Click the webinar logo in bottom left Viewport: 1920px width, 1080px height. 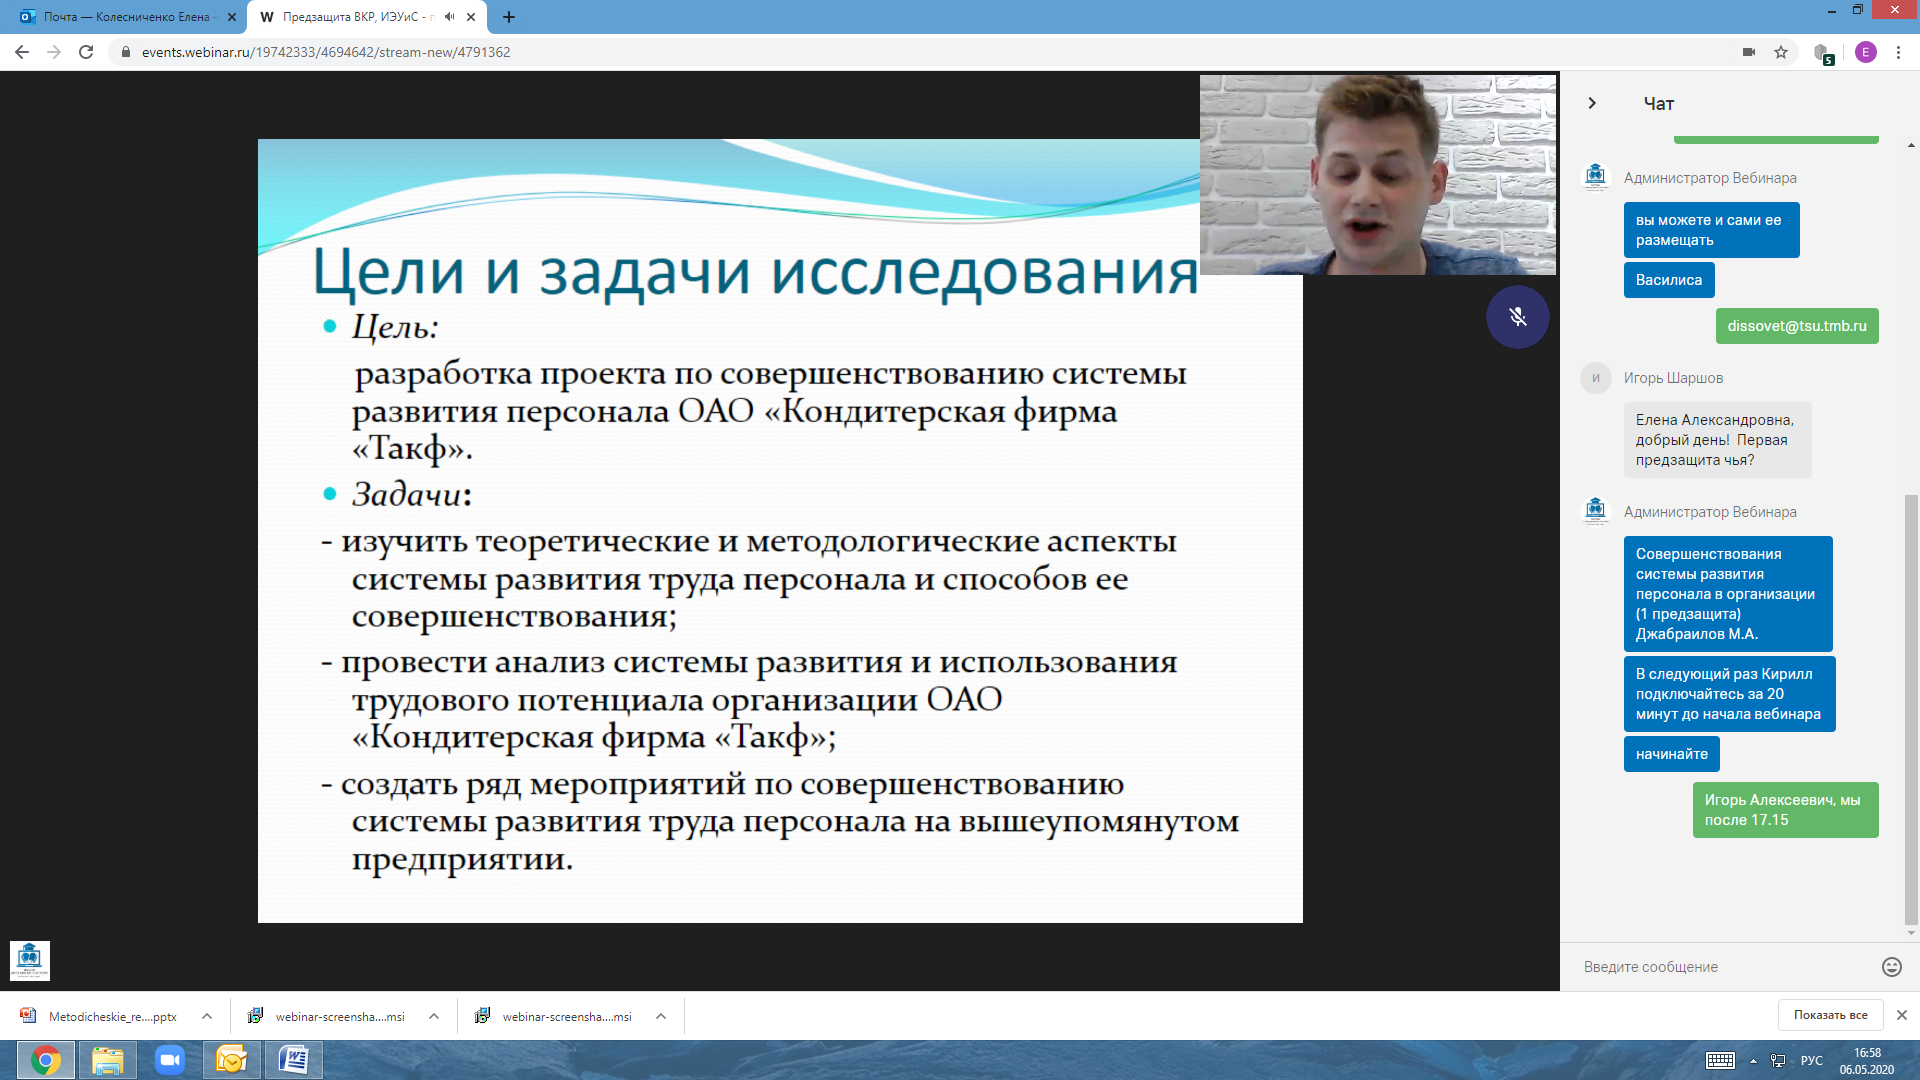pos(30,961)
